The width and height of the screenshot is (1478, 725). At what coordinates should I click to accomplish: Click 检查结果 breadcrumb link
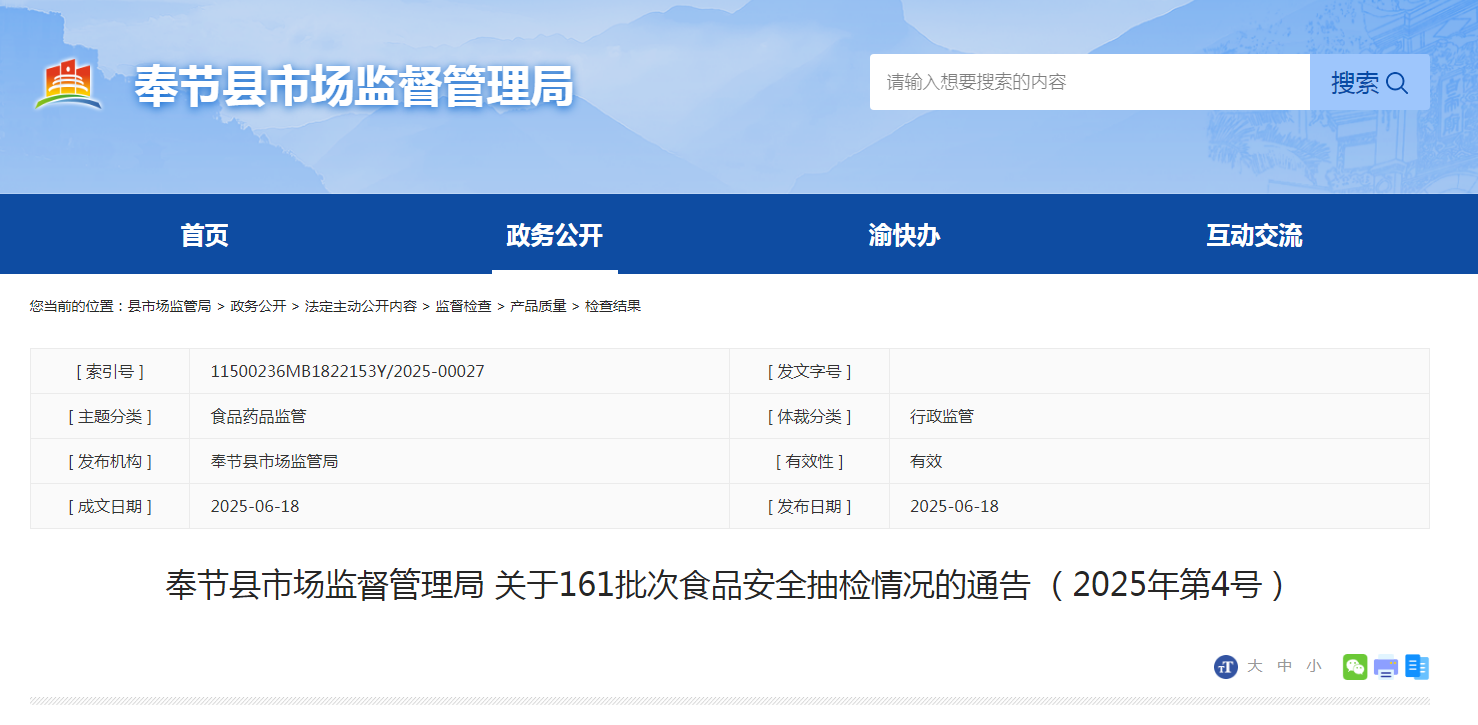tap(613, 306)
